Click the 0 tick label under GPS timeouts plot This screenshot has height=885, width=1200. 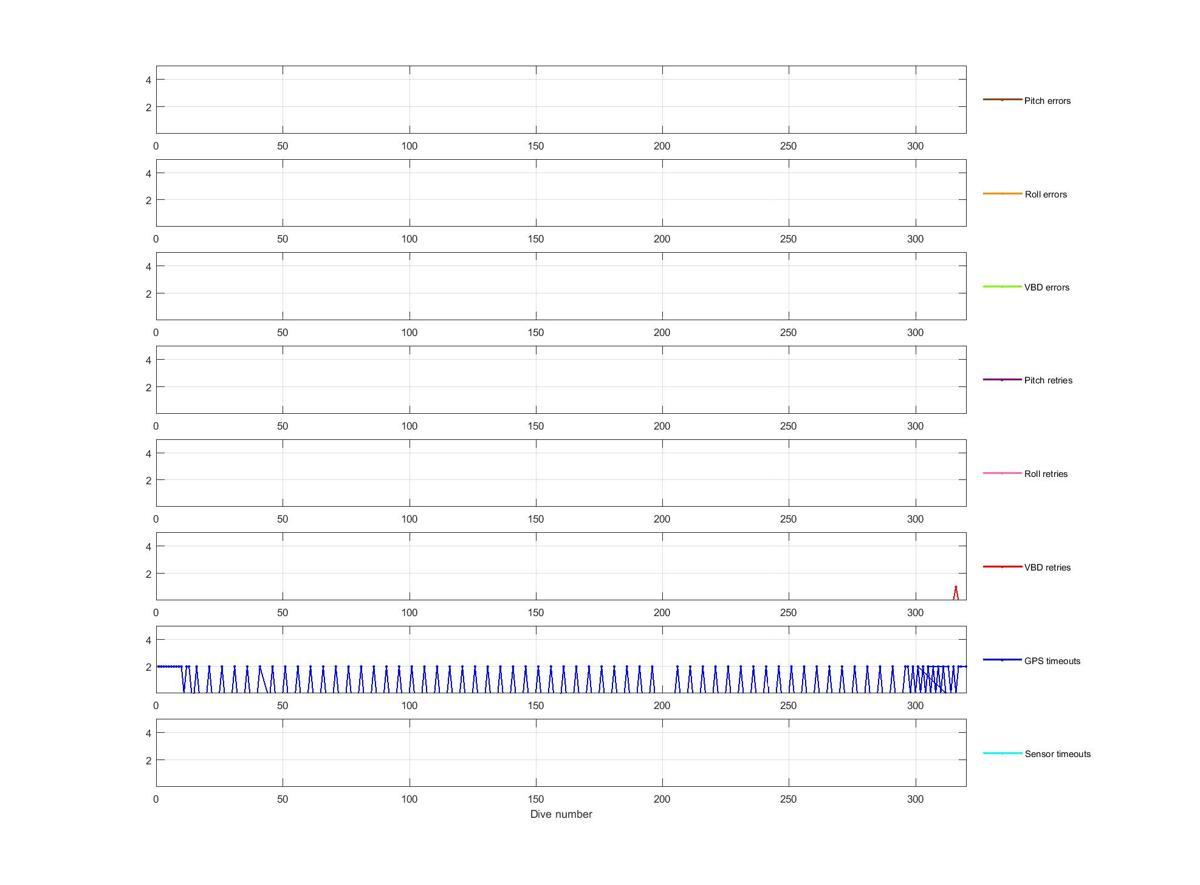click(x=156, y=706)
